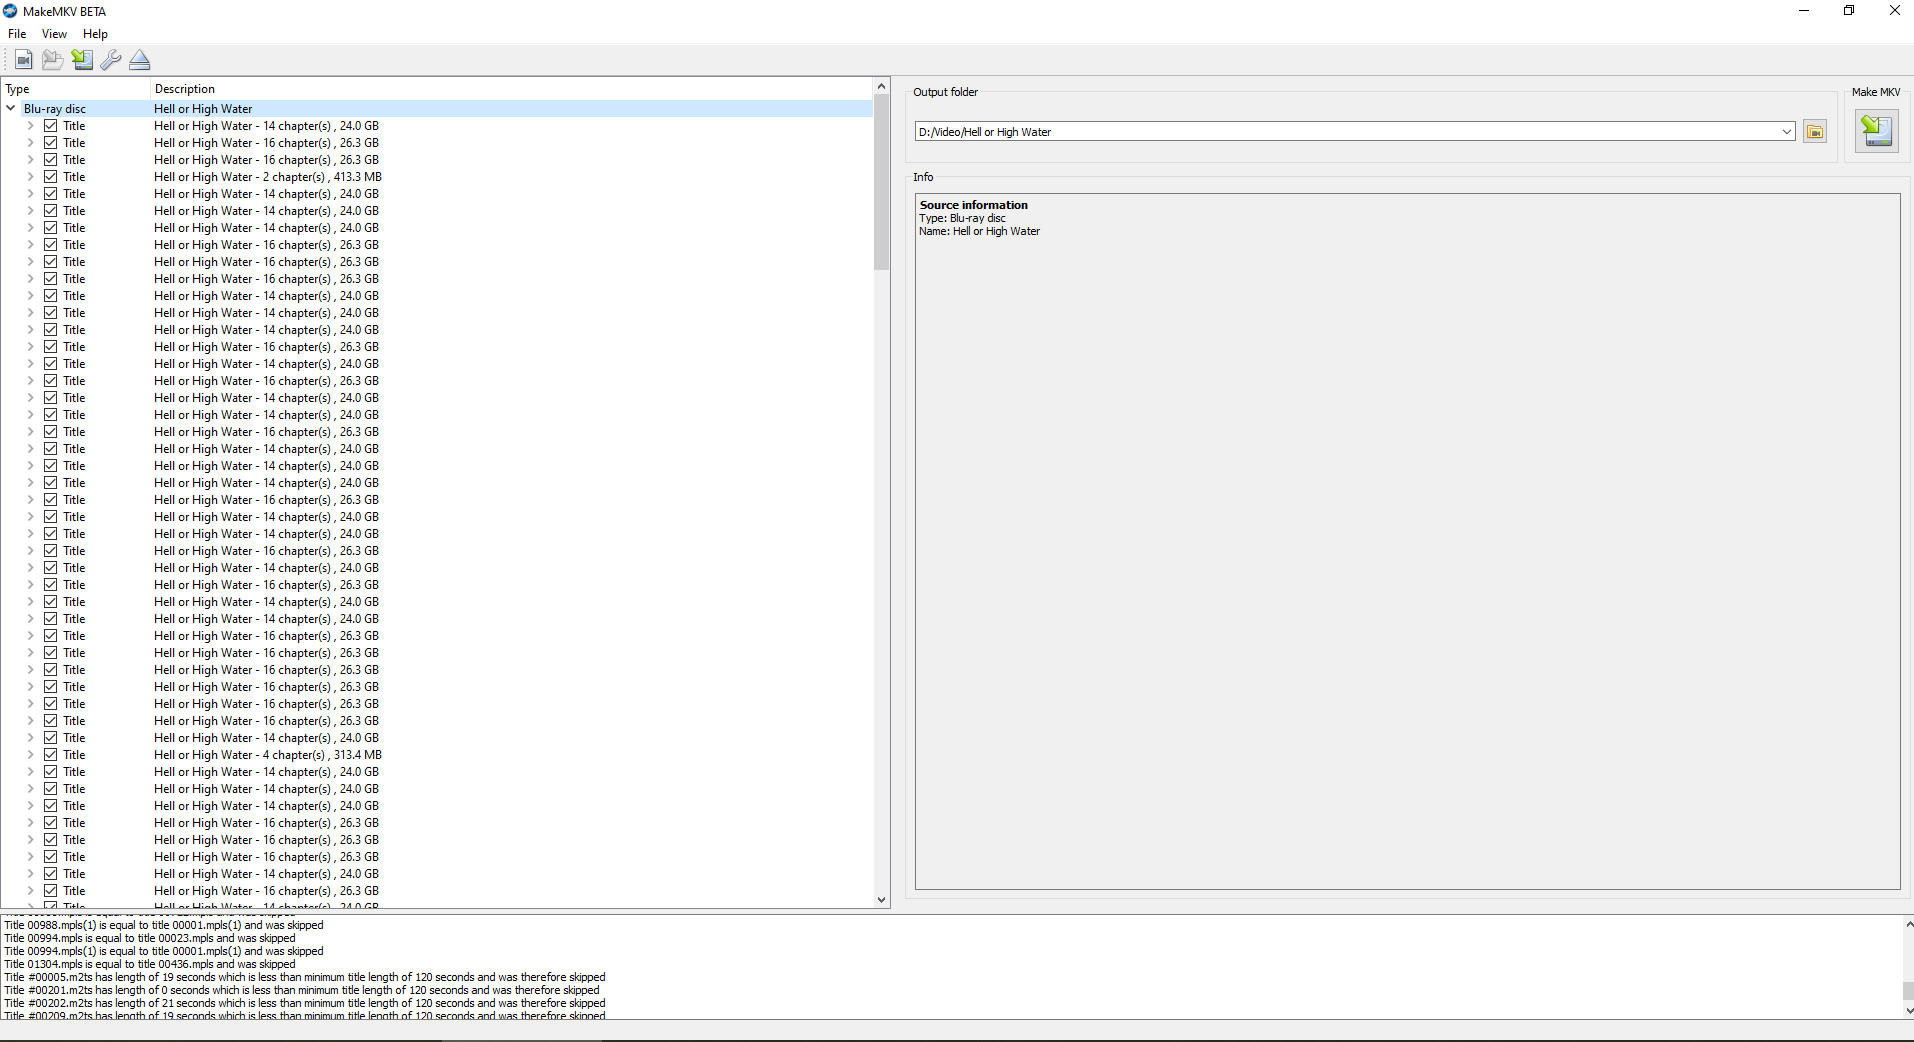The height and width of the screenshot is (1042, 1914).
Task: Open Preferences via the wrench icon
Action: (x=111, y=60)
